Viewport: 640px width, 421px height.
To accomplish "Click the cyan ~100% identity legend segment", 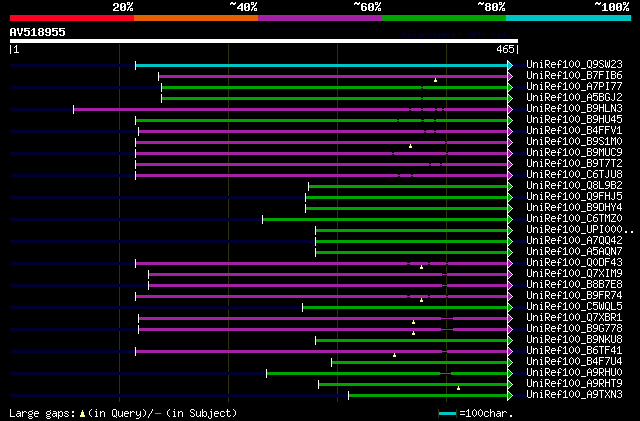I will tap(569, 18).
